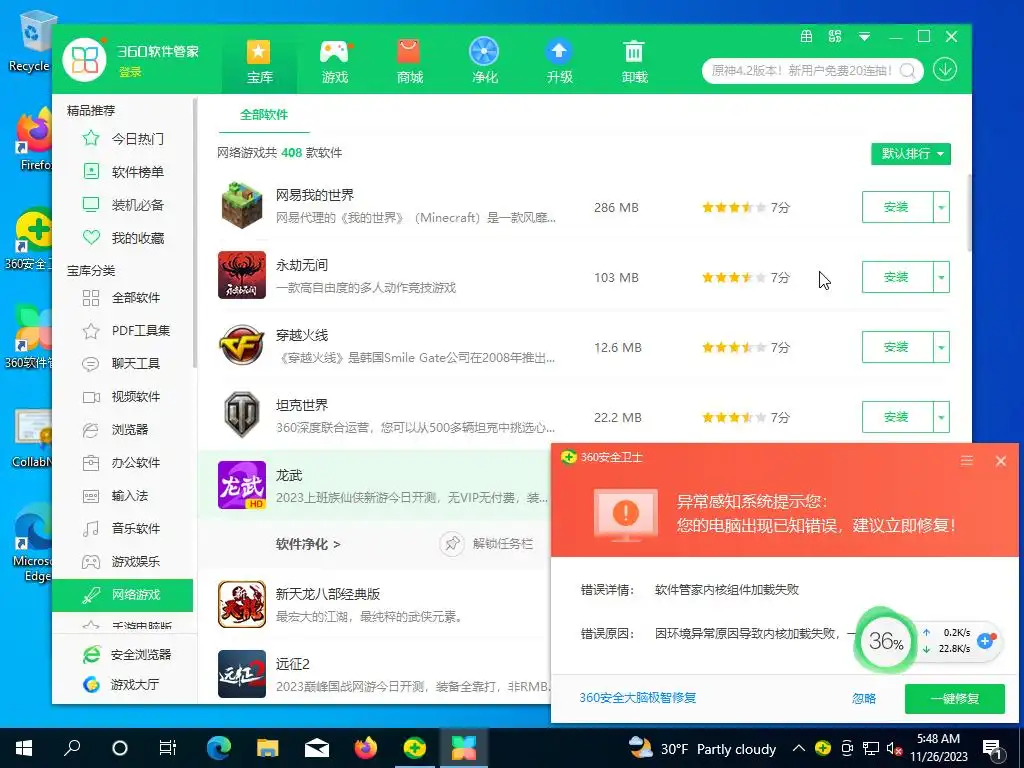
Task: Expand install options for 穿越火线
Action: tap(941, 347)
